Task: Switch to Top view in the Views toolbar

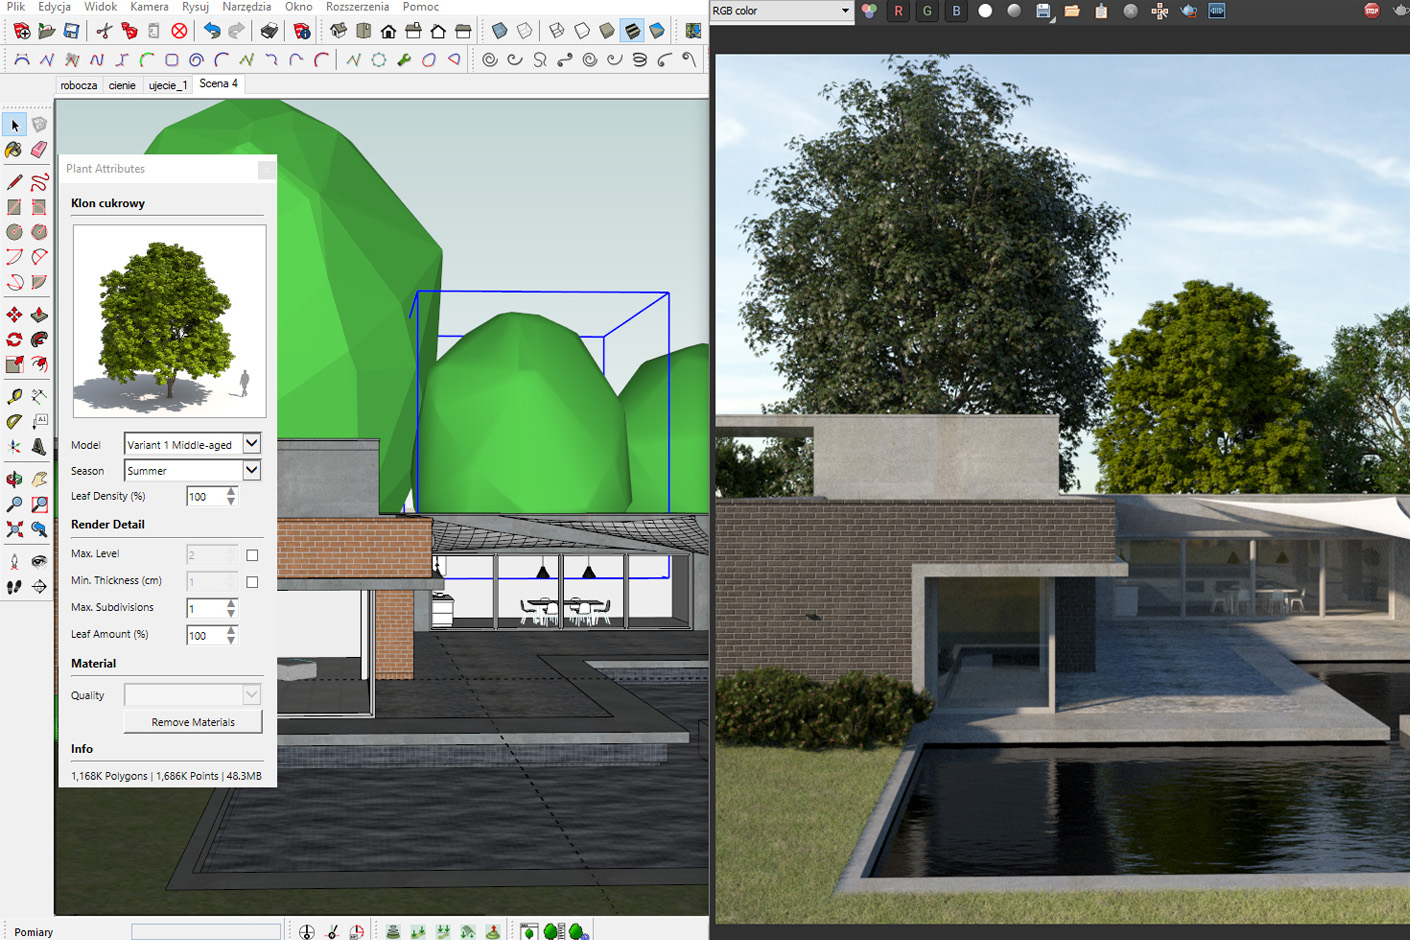Action: [361, 30]
